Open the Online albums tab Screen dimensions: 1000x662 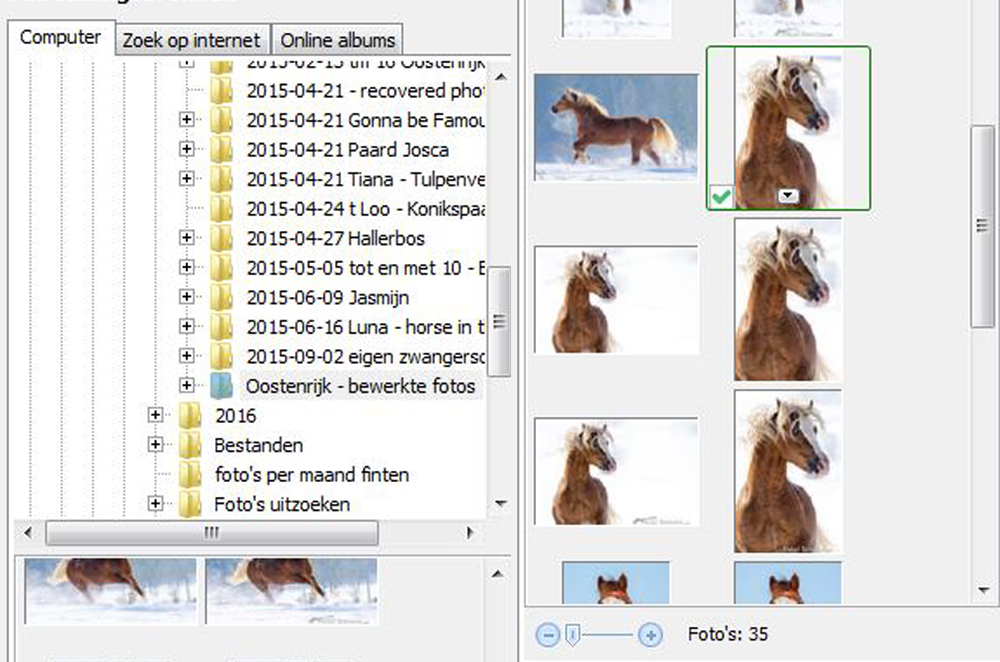[338, 41]
